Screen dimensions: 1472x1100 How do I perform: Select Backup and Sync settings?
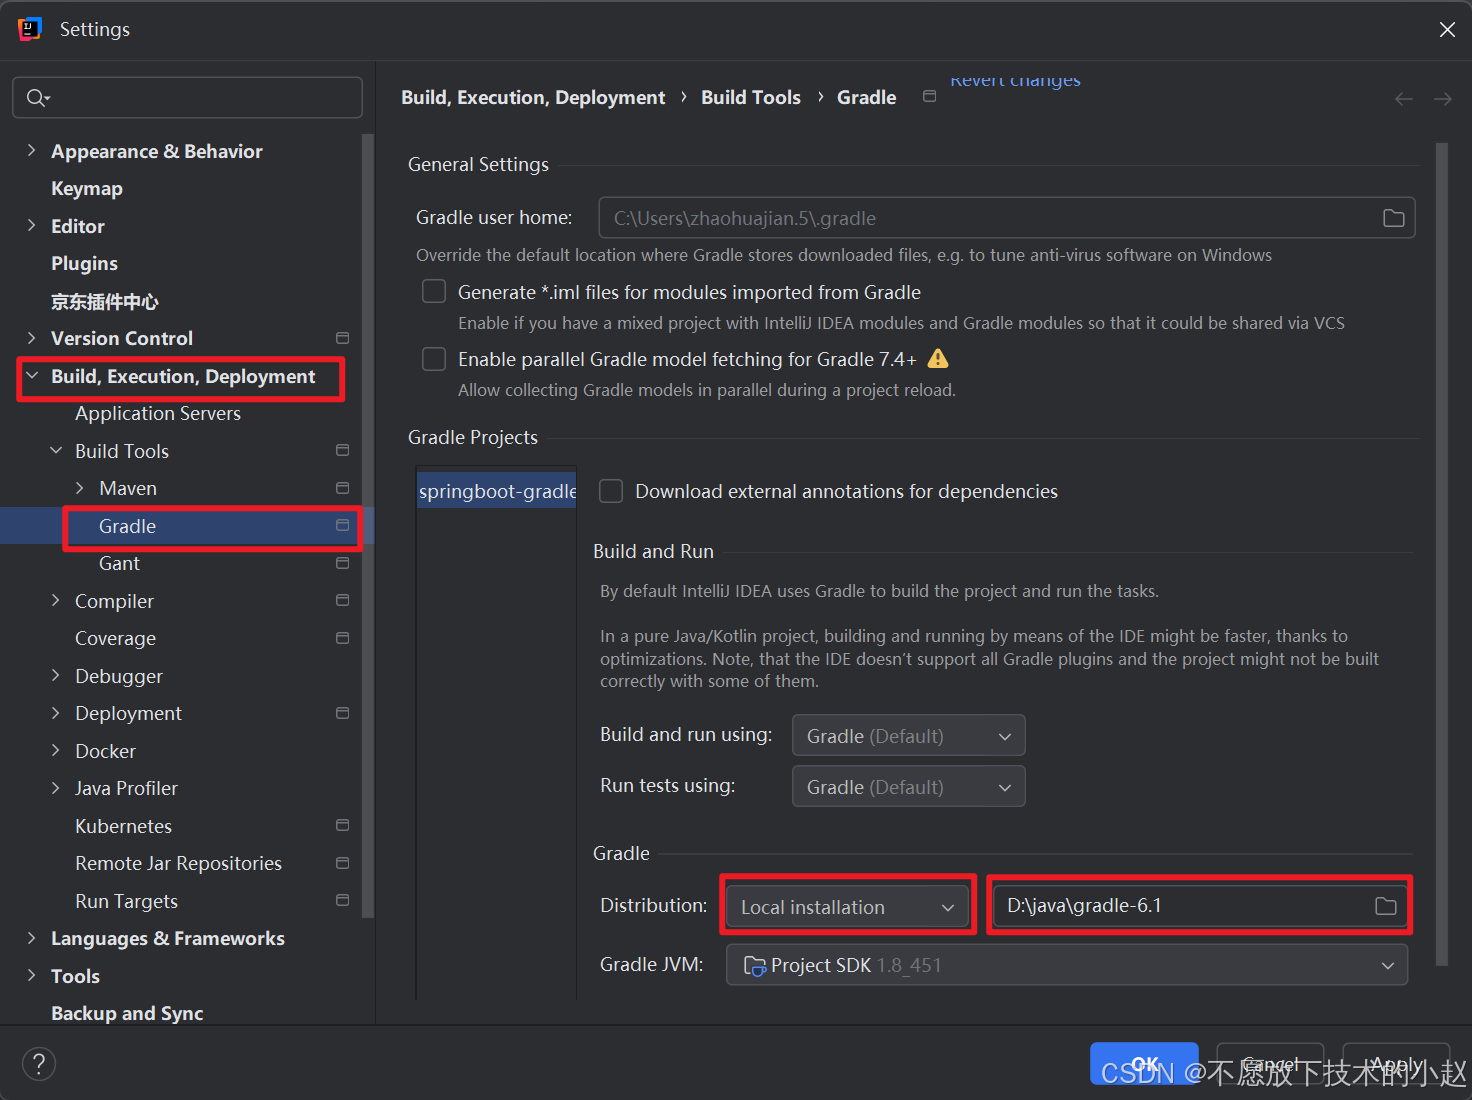(x=127, y=1013)
